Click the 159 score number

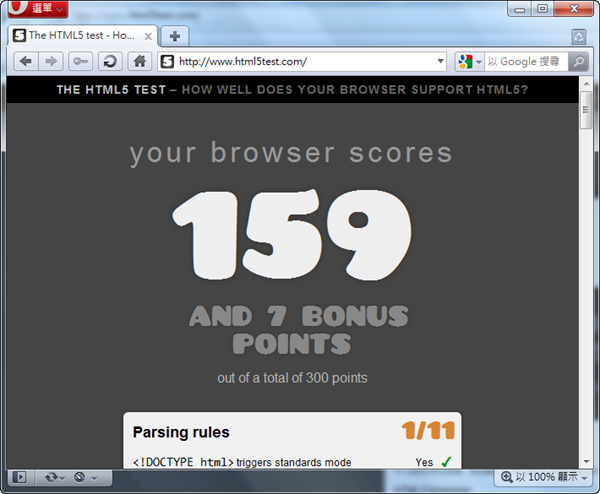coord(292,235)
